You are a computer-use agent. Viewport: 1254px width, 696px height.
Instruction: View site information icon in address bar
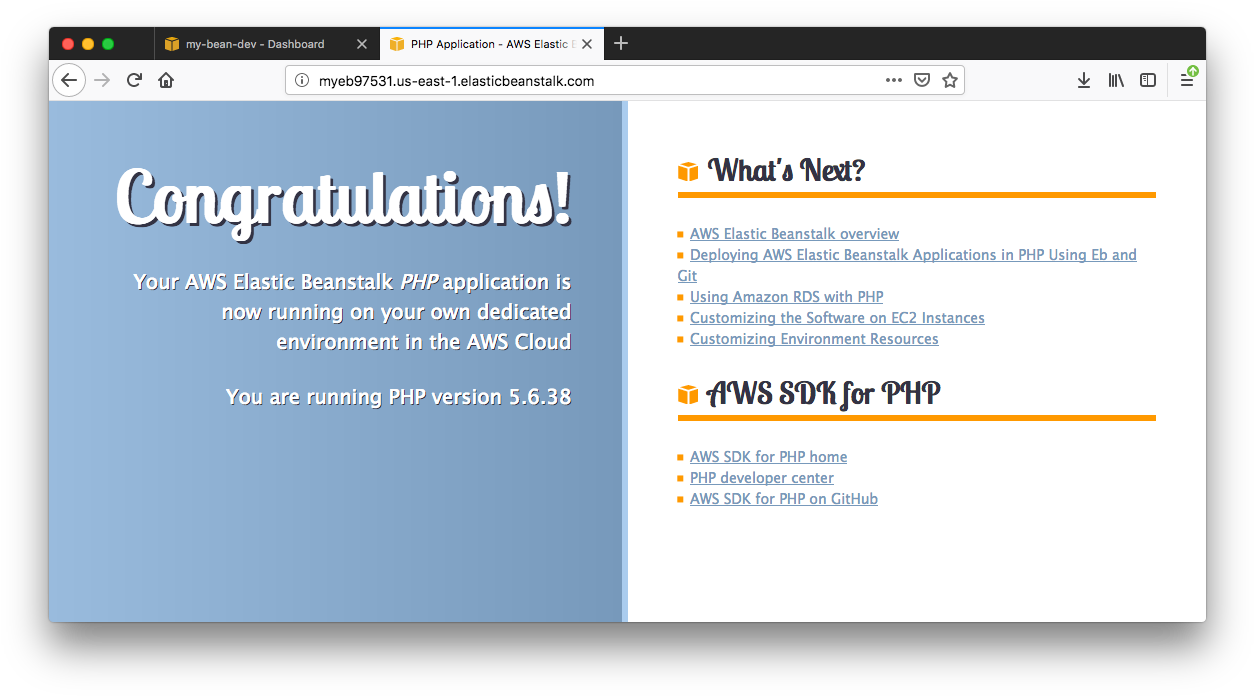302,81
